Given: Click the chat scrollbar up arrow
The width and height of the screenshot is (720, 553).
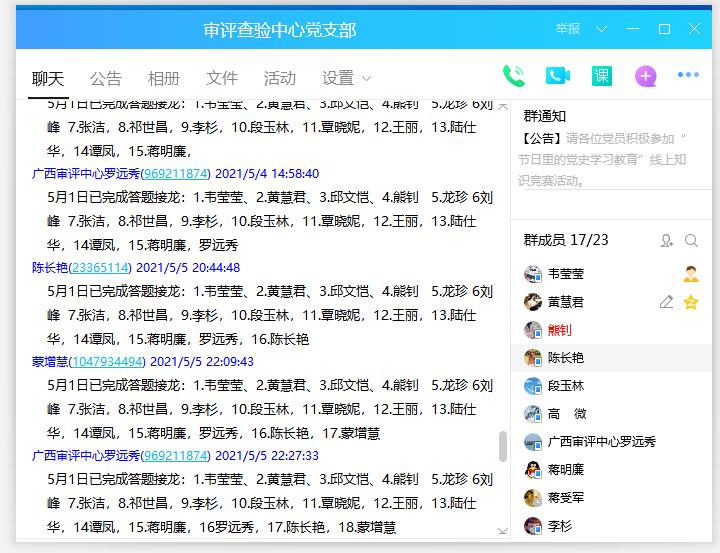Looking at the screenshot, I should (x=503, y=106).
